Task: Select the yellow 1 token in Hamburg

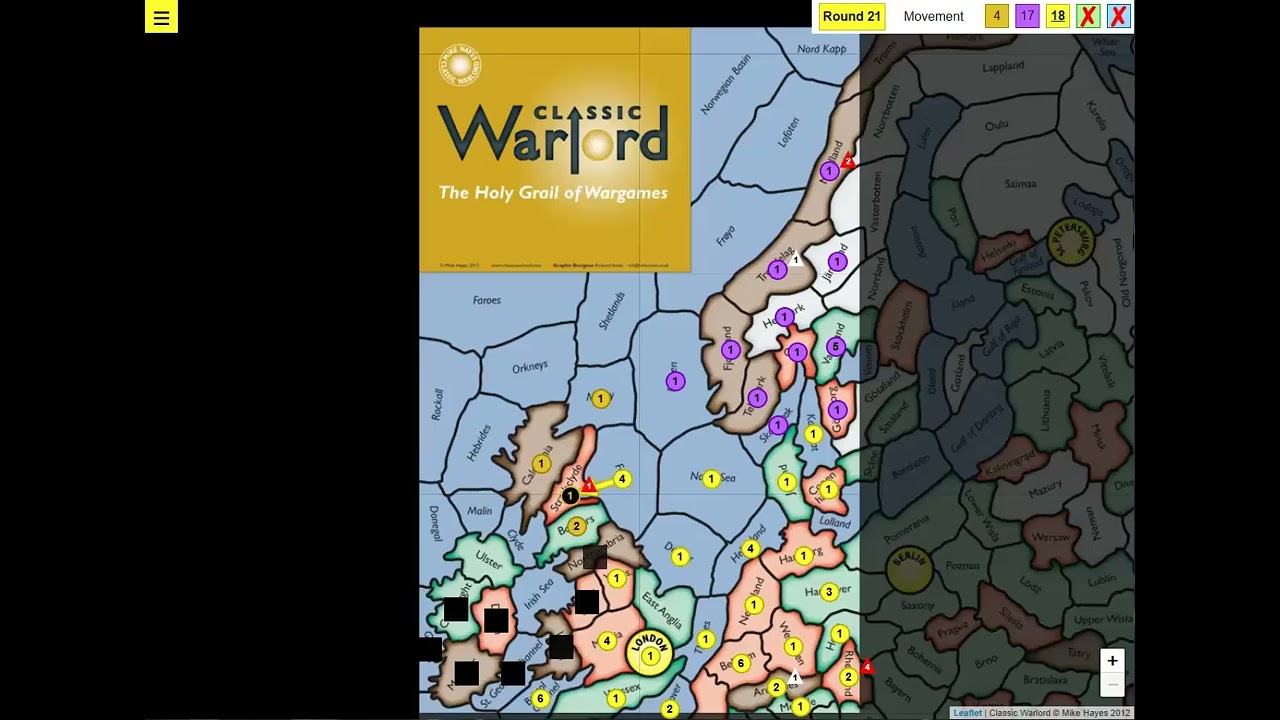Action: [x=803, y=556]
